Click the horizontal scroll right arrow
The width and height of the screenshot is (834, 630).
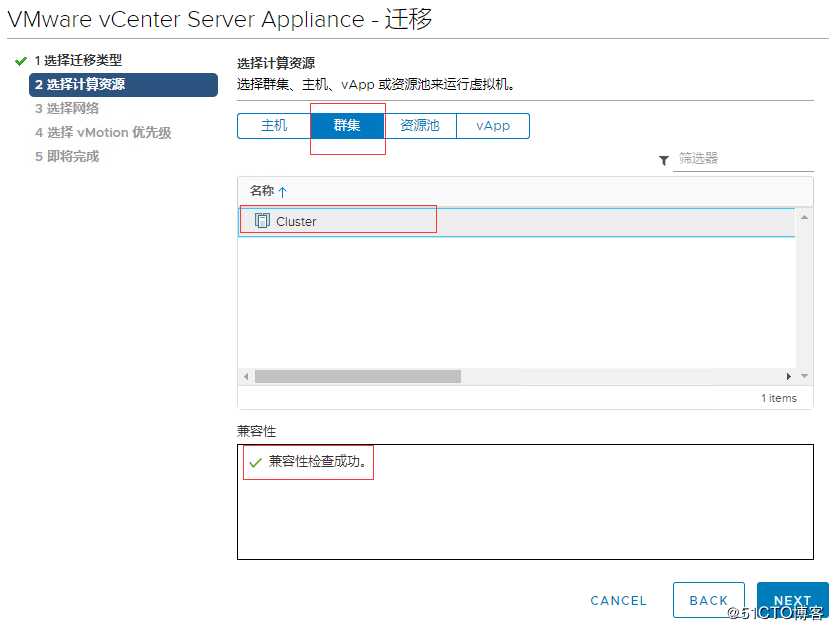789,376
